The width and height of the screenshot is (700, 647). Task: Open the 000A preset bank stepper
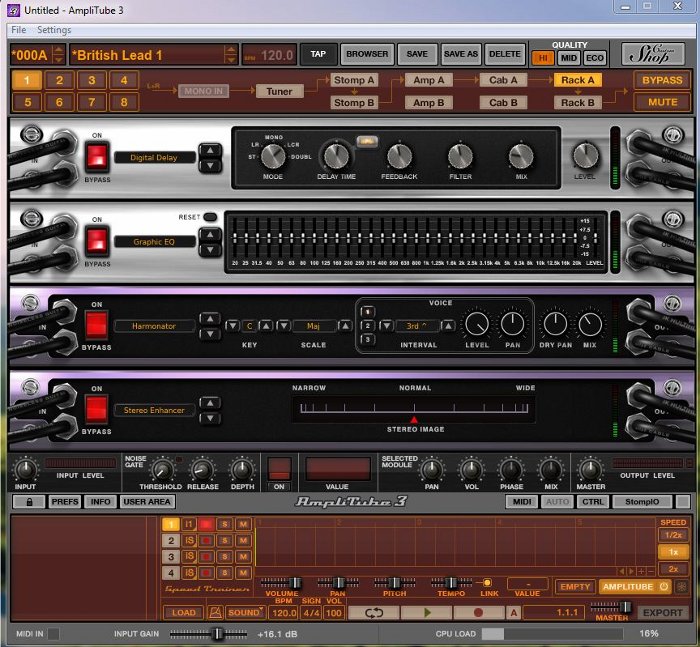58,54
